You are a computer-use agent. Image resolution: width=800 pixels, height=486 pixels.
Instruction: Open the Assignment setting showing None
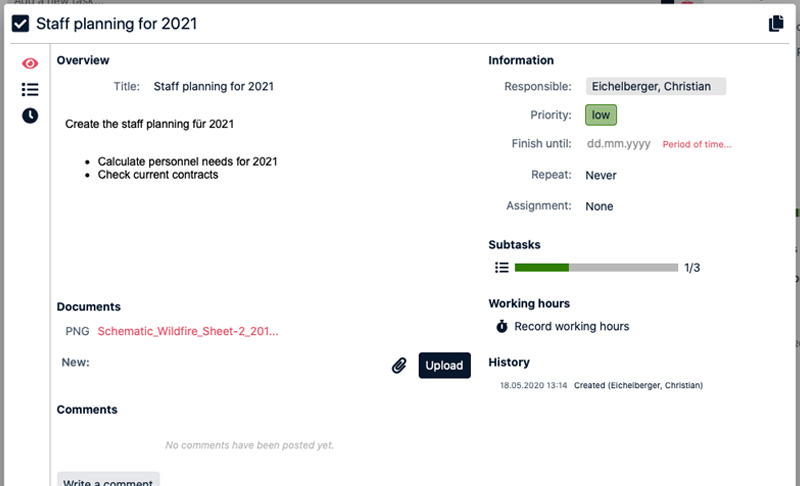coord(600,206)
